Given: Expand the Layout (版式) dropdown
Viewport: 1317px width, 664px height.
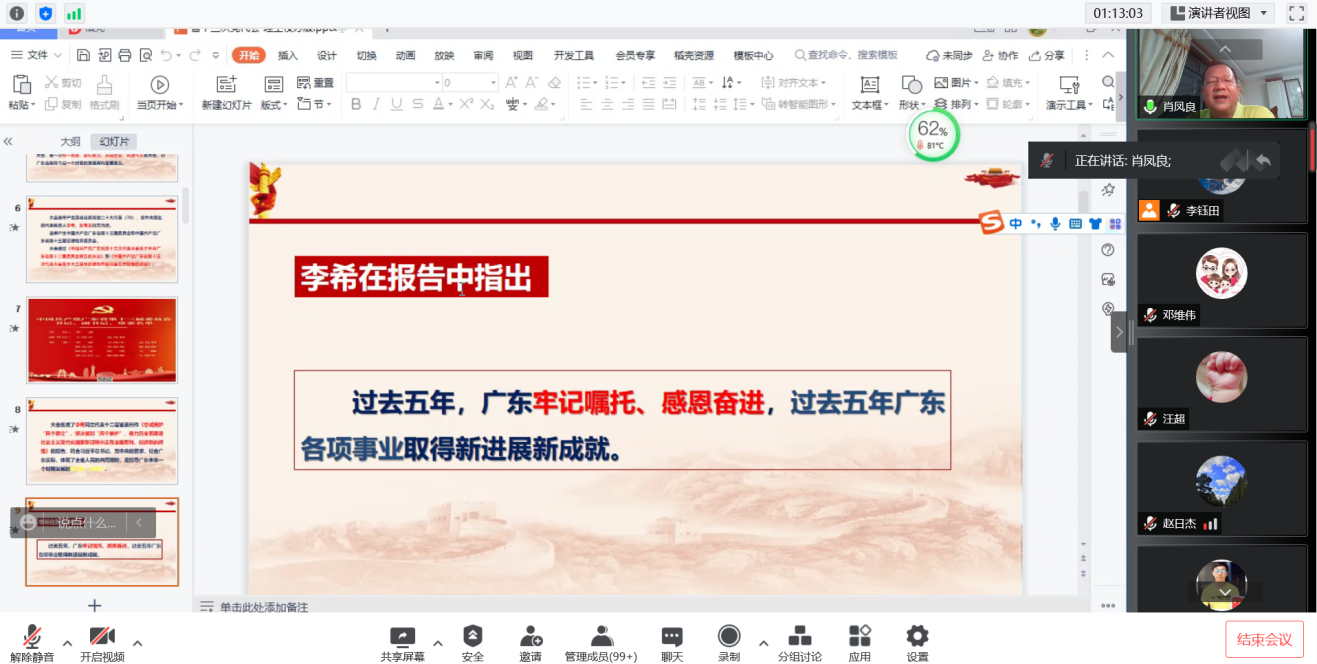Looking at the screenshot, I should (274, 104).
